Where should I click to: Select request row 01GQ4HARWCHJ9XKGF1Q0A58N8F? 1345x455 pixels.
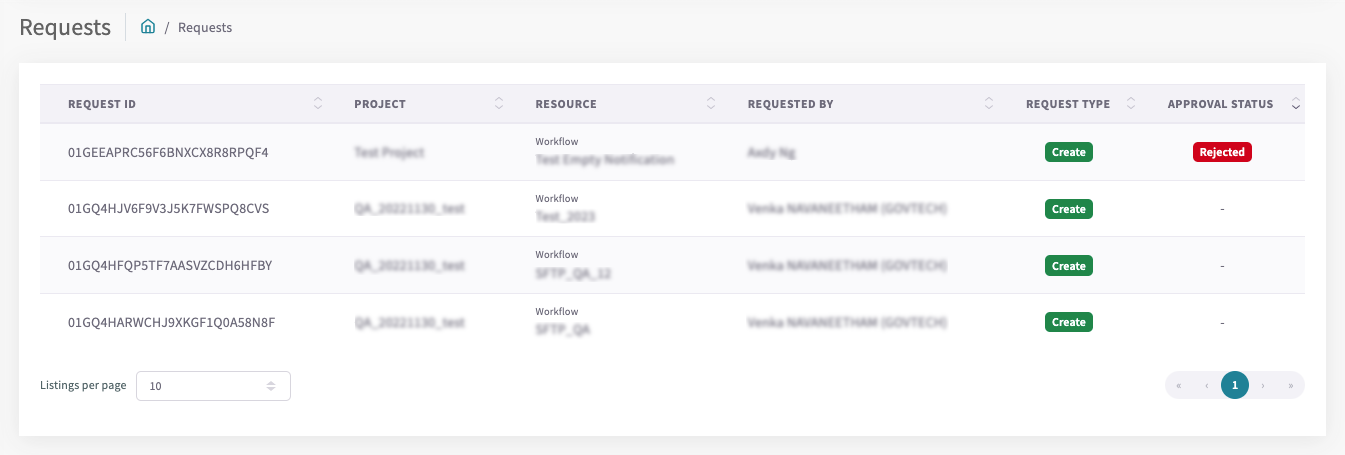click(x=171, y=322)
